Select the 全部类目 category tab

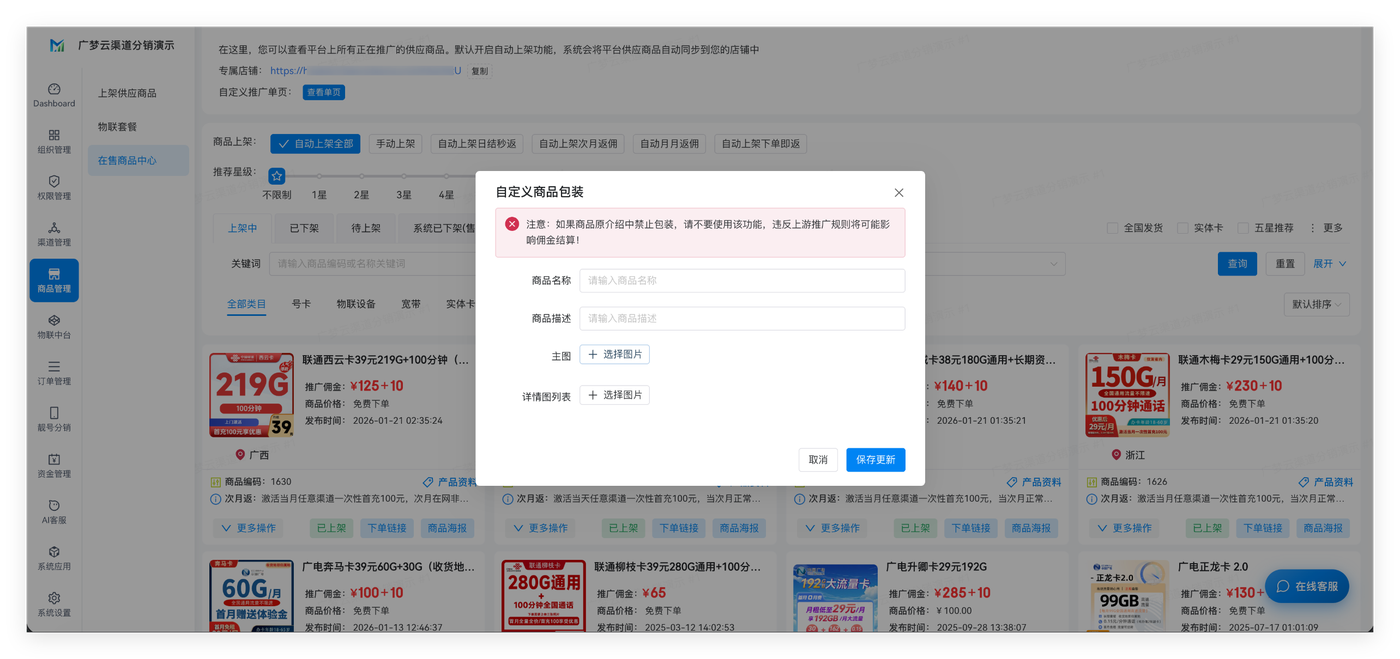pos(246,304)
